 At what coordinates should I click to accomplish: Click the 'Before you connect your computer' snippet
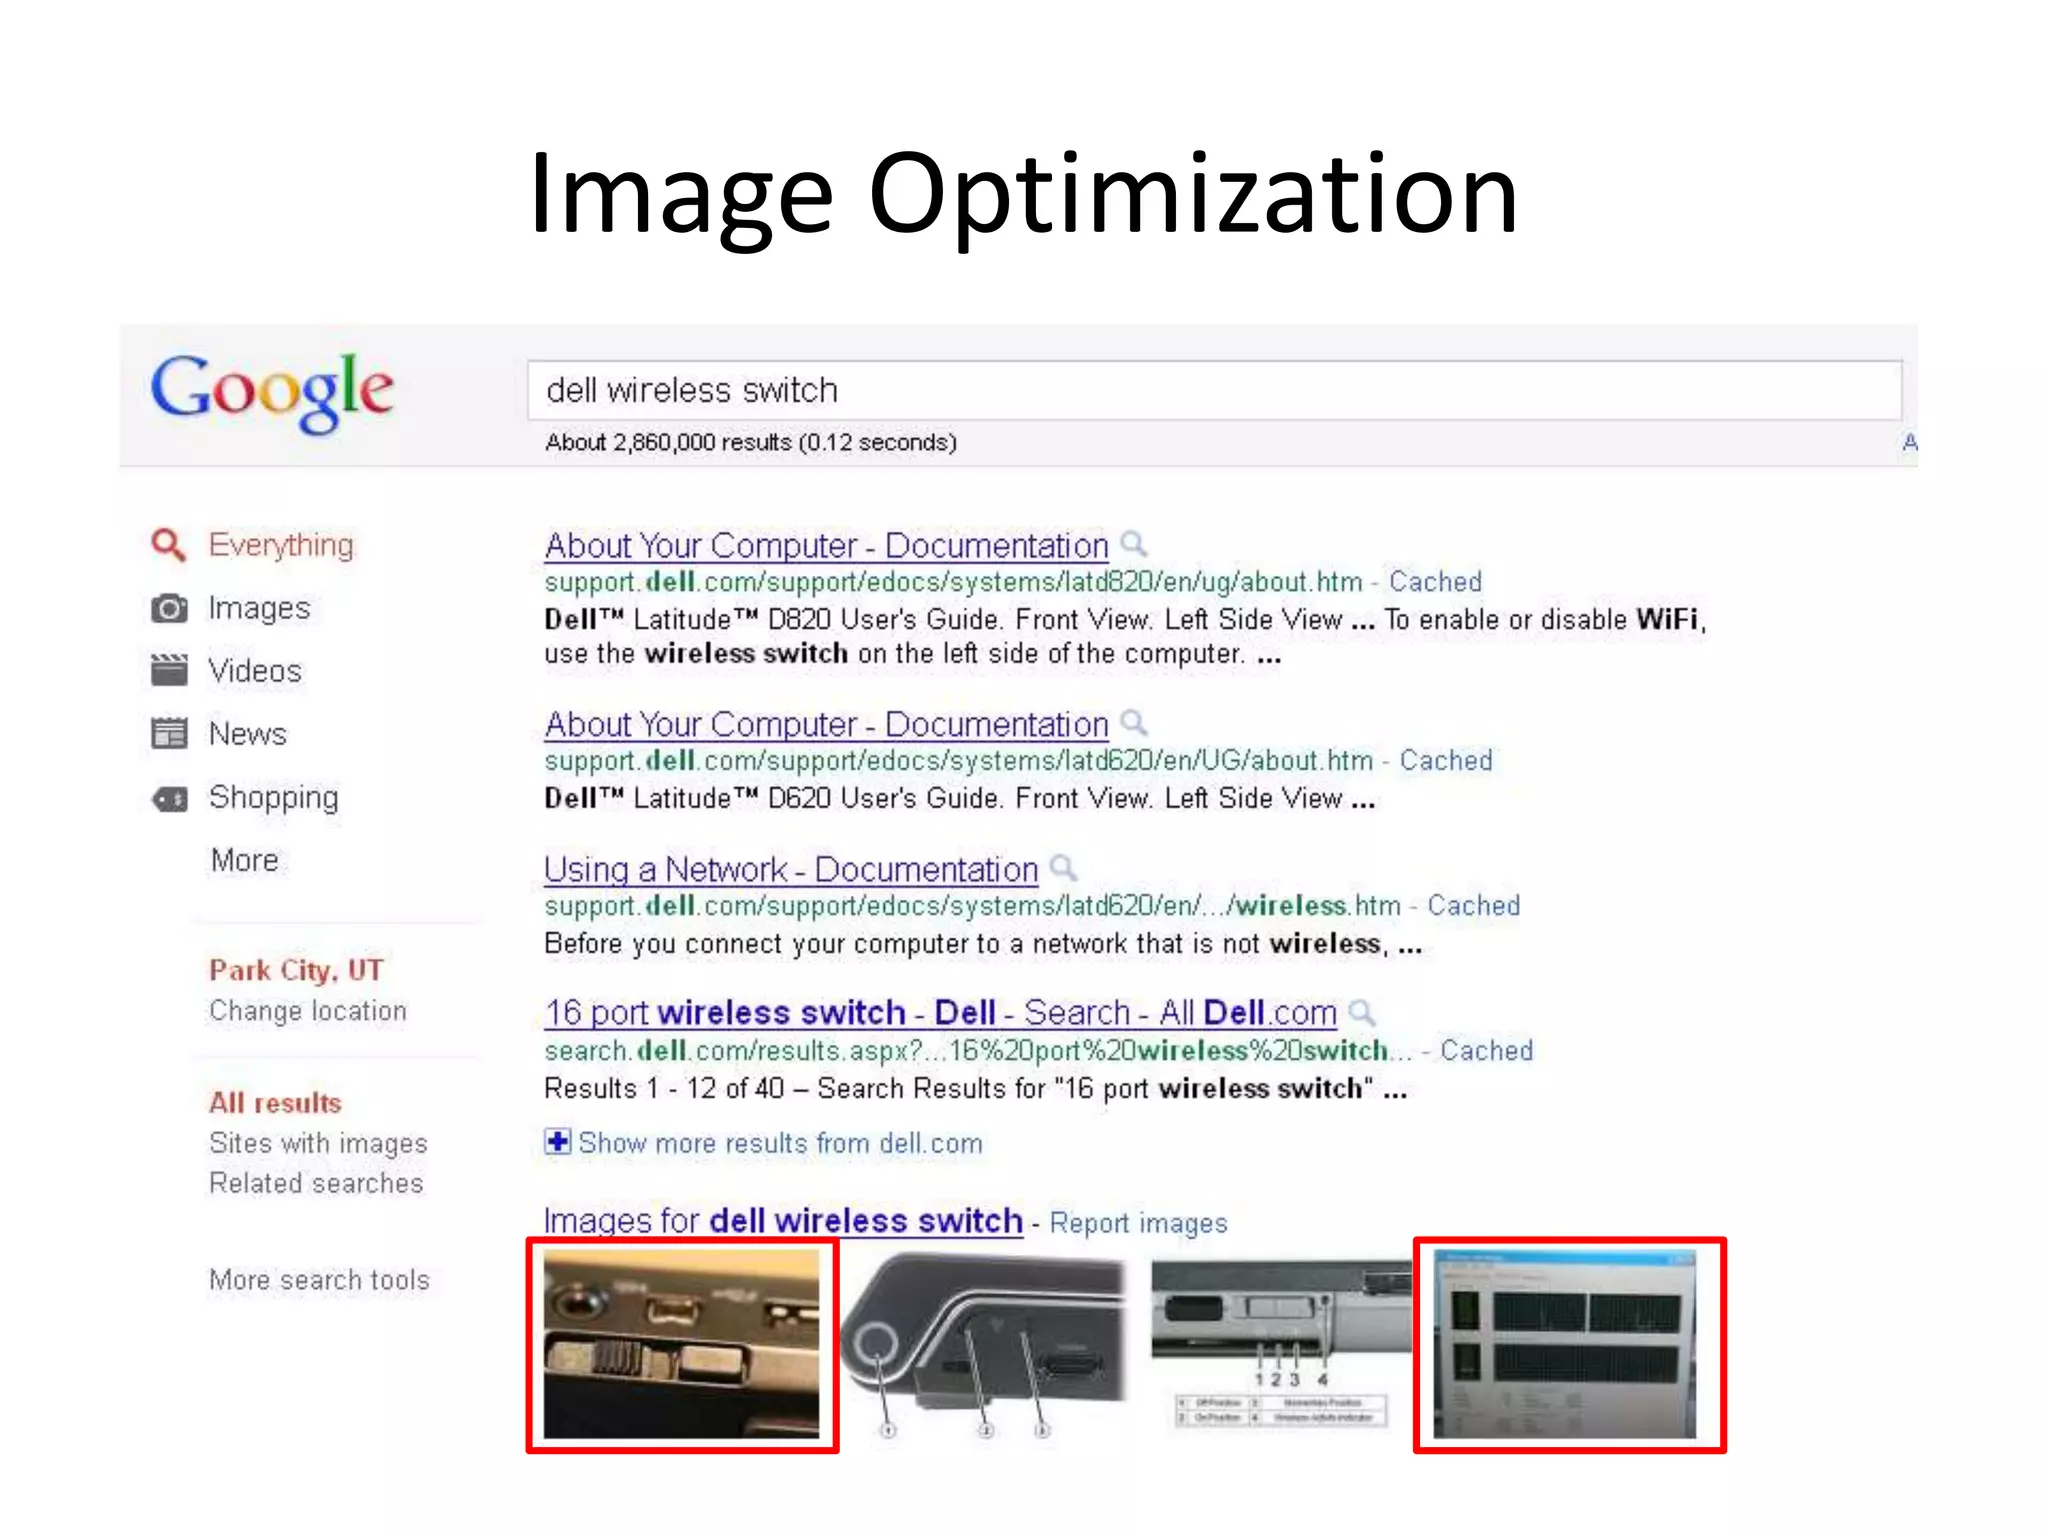pos(983,944)
